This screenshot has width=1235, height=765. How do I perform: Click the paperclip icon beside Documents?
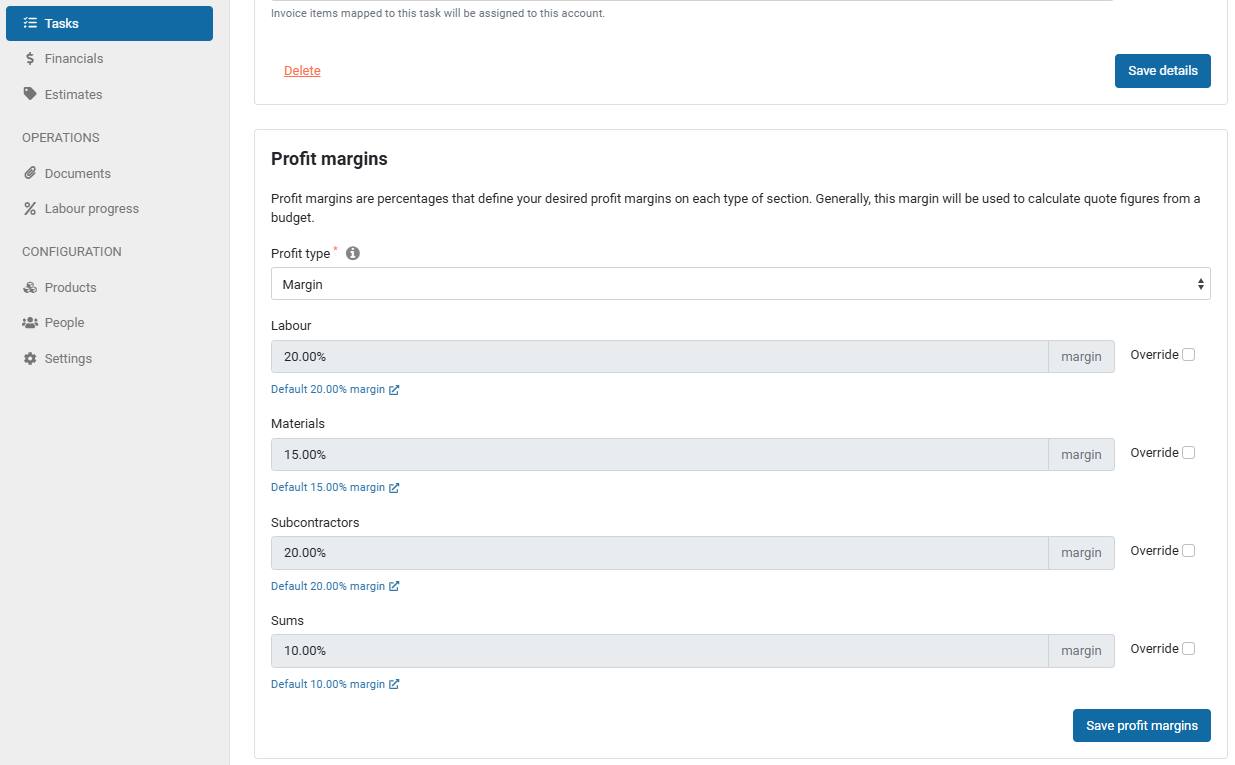(30, 173)
